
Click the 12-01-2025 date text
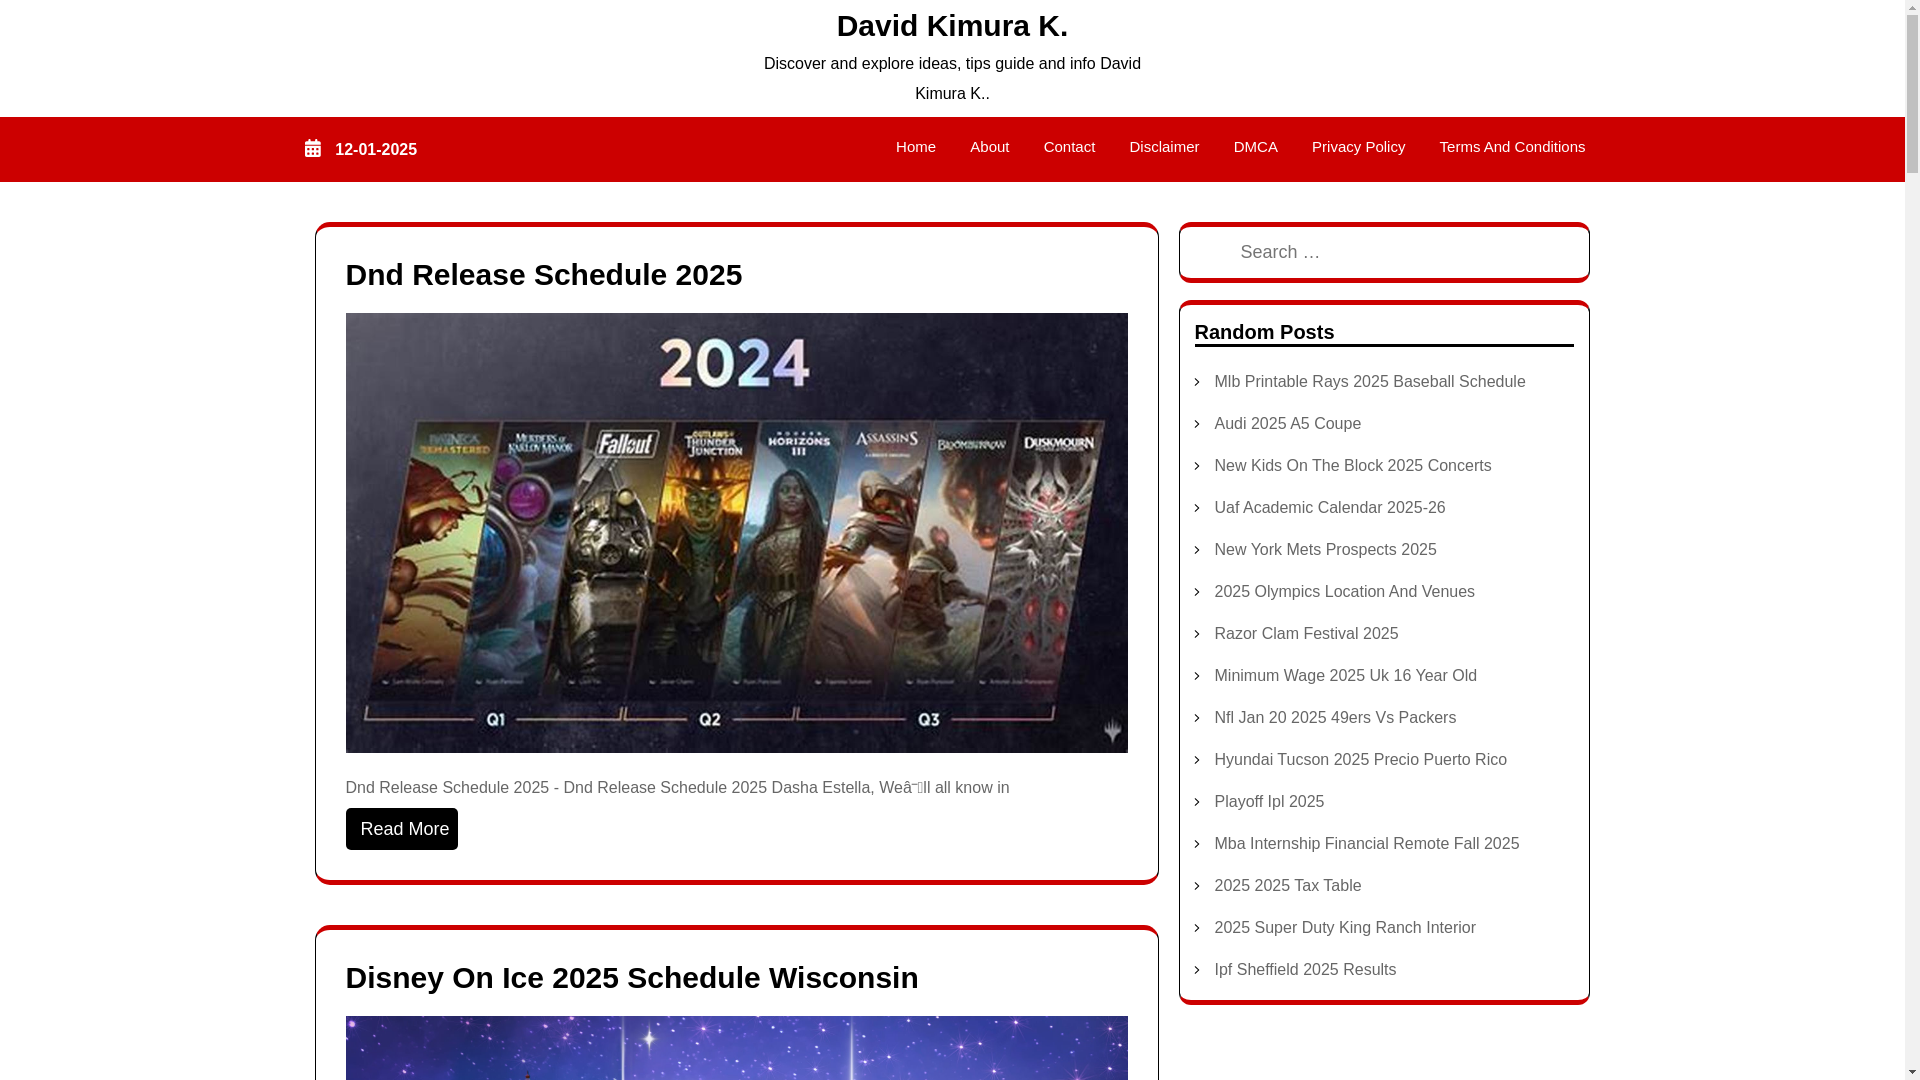point(376,150)
